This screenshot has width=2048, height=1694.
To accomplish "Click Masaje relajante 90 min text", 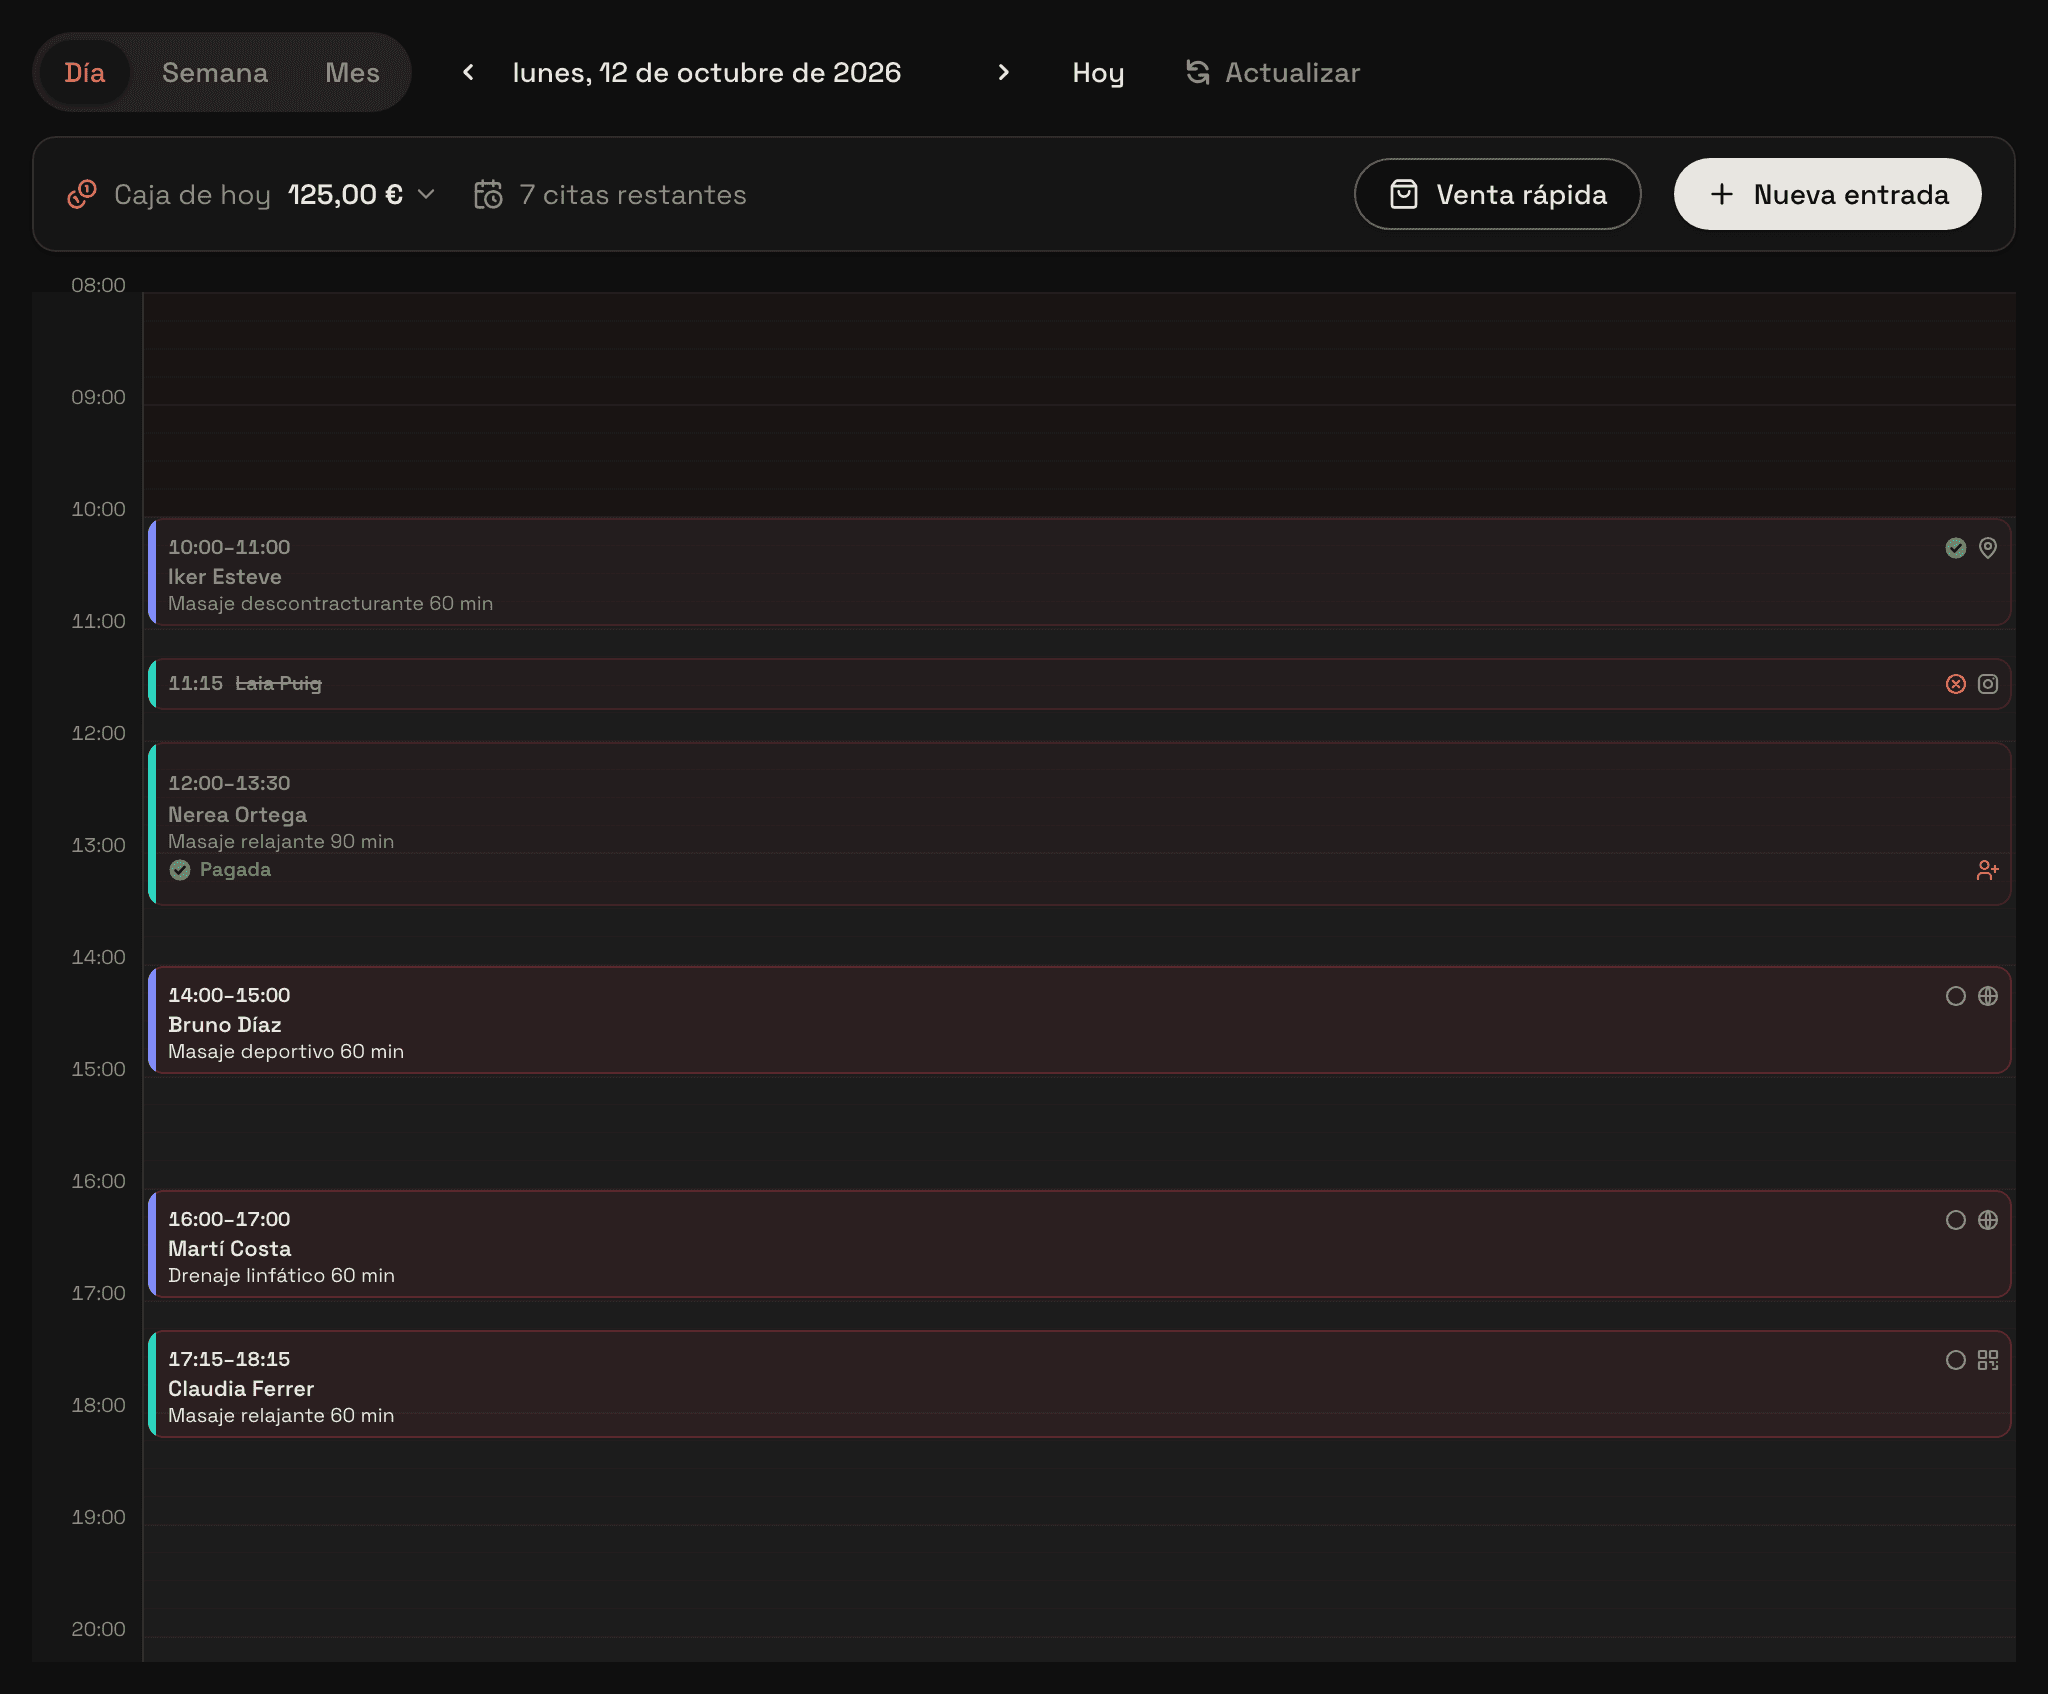I will tap(281, 841).
